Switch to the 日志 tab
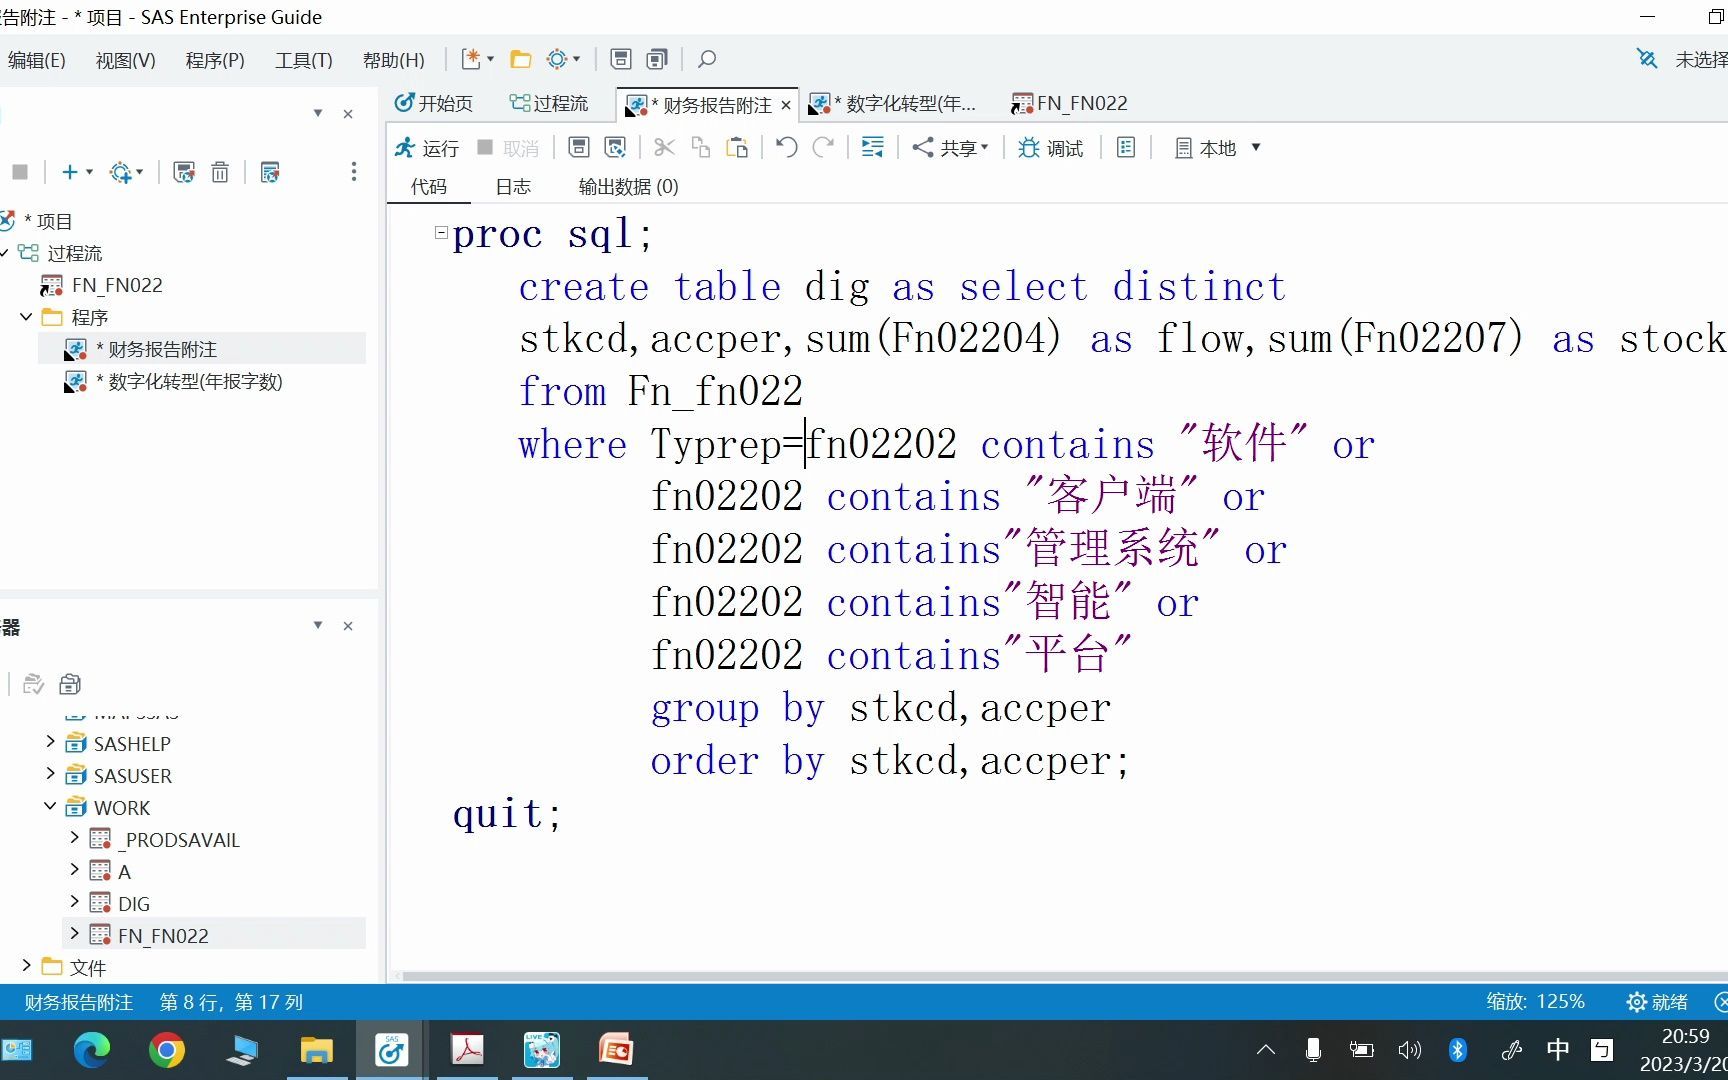This screenshot has width=1728, height=1080. click(x=513, y=187)
